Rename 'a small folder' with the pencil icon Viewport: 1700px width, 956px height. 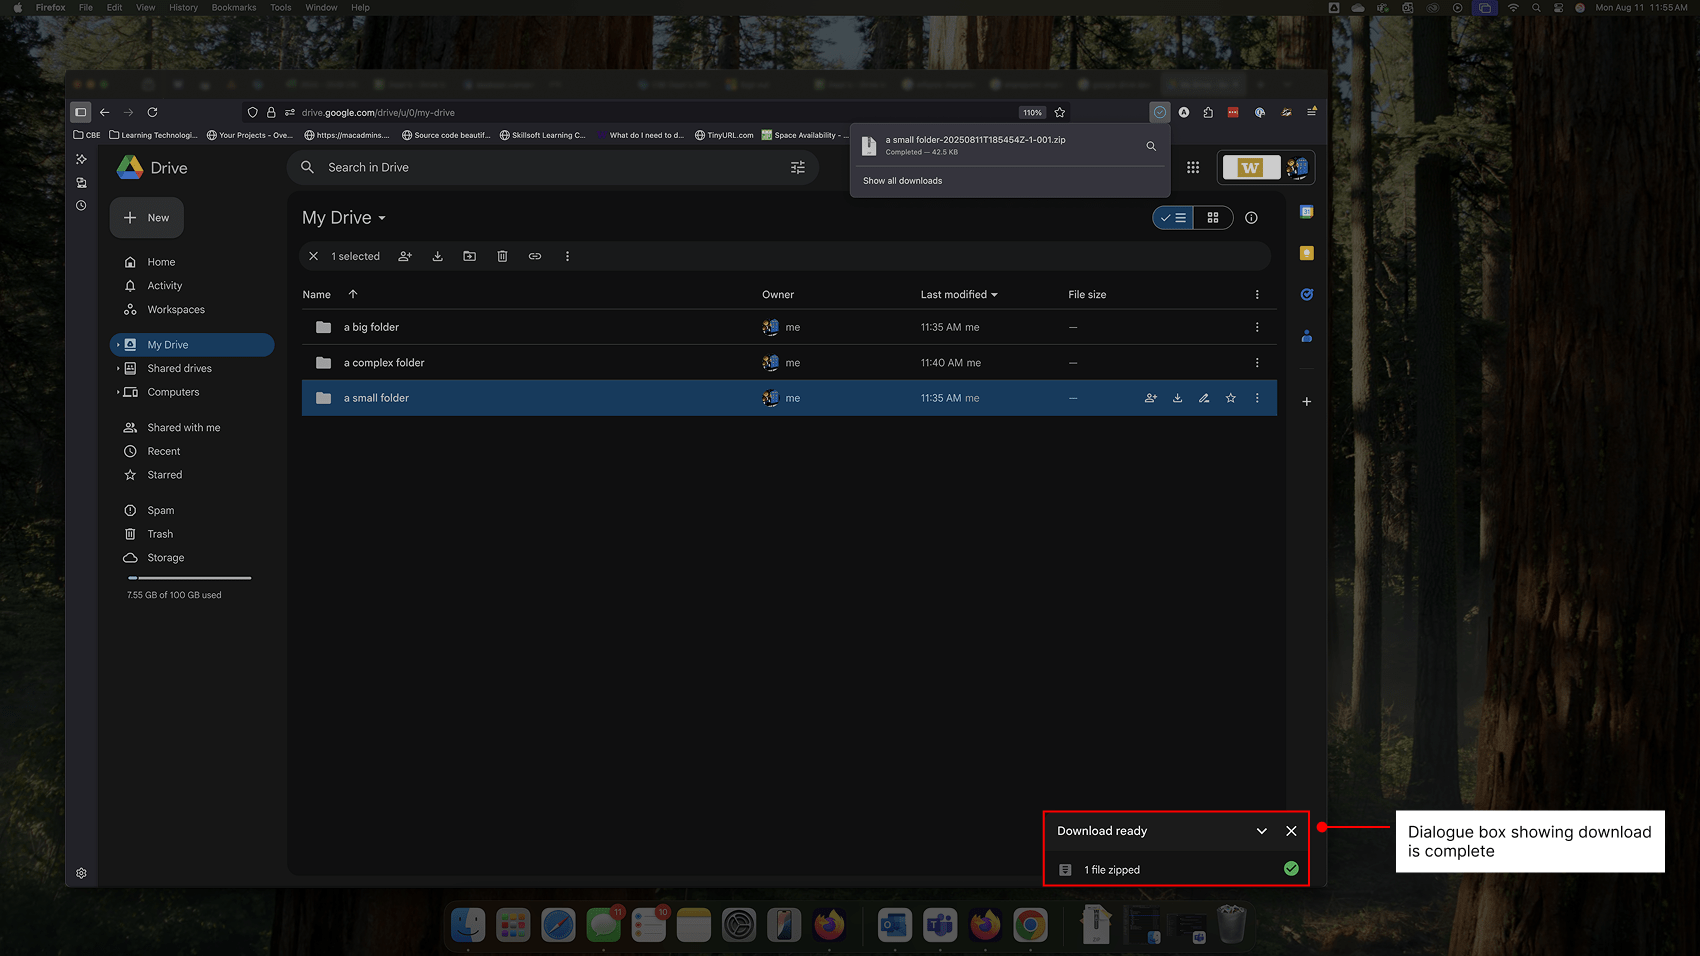[1204, 397]
